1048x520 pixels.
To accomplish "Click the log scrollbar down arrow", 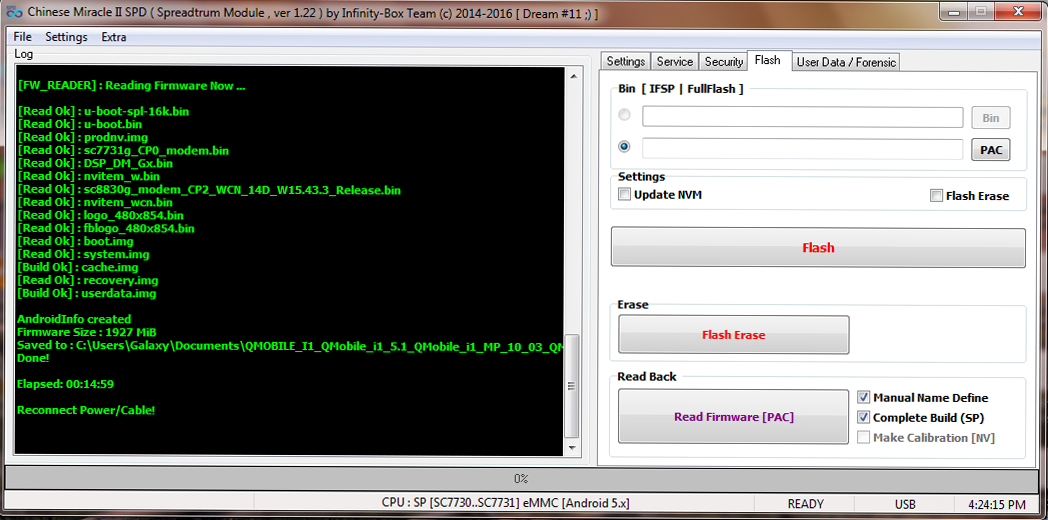I will click(x=571, y=448).
